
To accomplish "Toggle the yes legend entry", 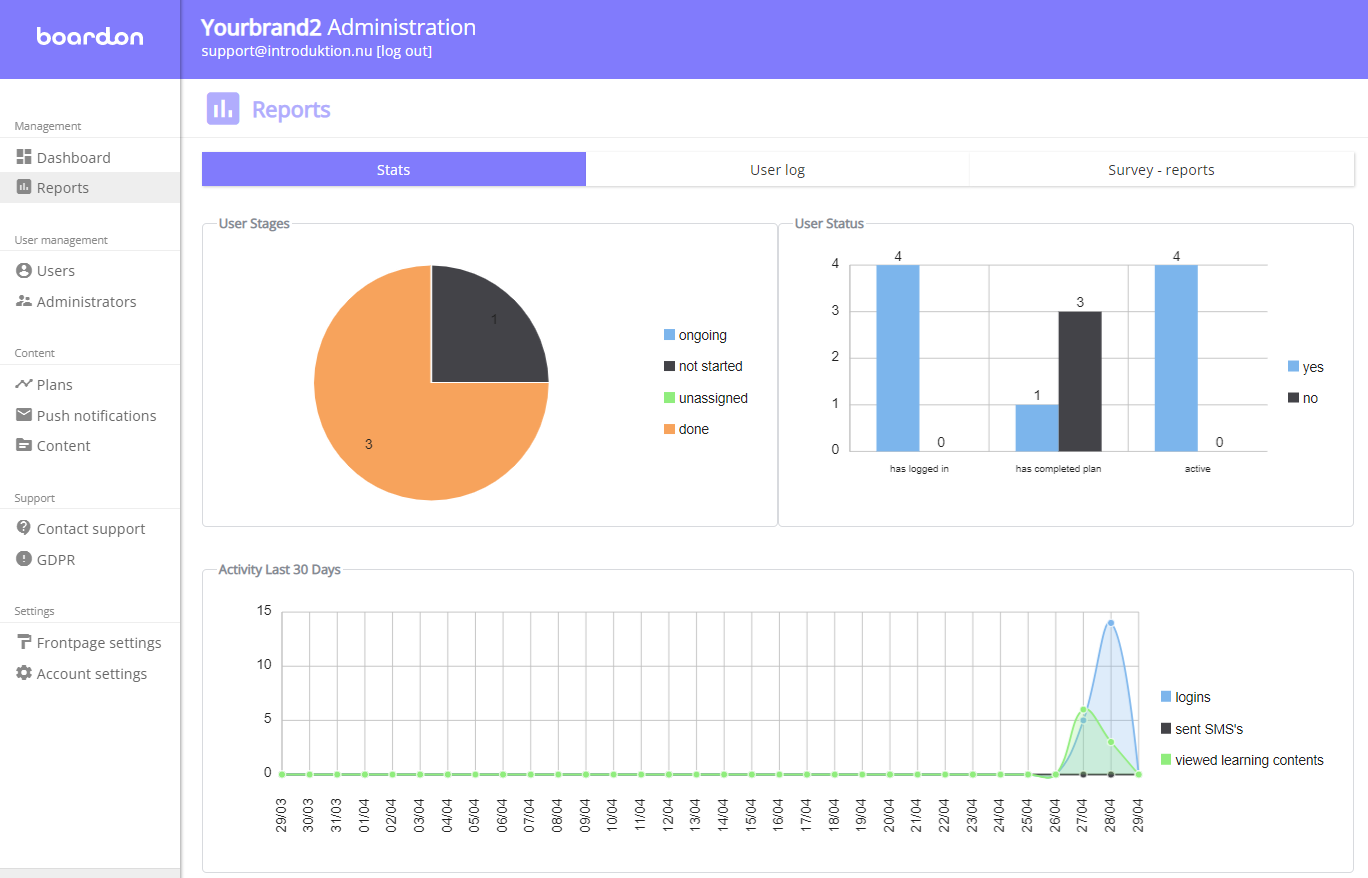I will (1306, 367).
